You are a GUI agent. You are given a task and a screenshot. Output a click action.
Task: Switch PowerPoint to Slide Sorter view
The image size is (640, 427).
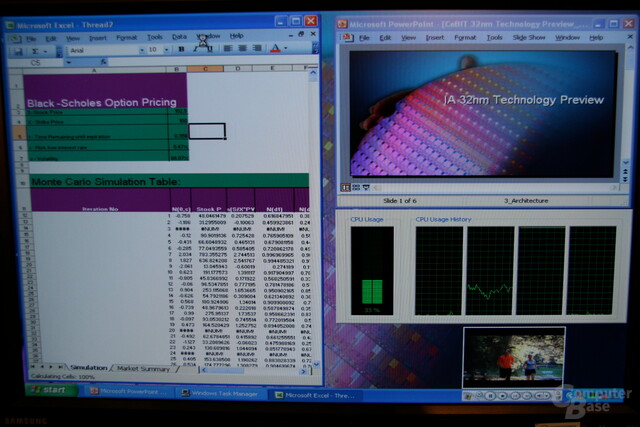pyautogui.click(x=356, y=187)
